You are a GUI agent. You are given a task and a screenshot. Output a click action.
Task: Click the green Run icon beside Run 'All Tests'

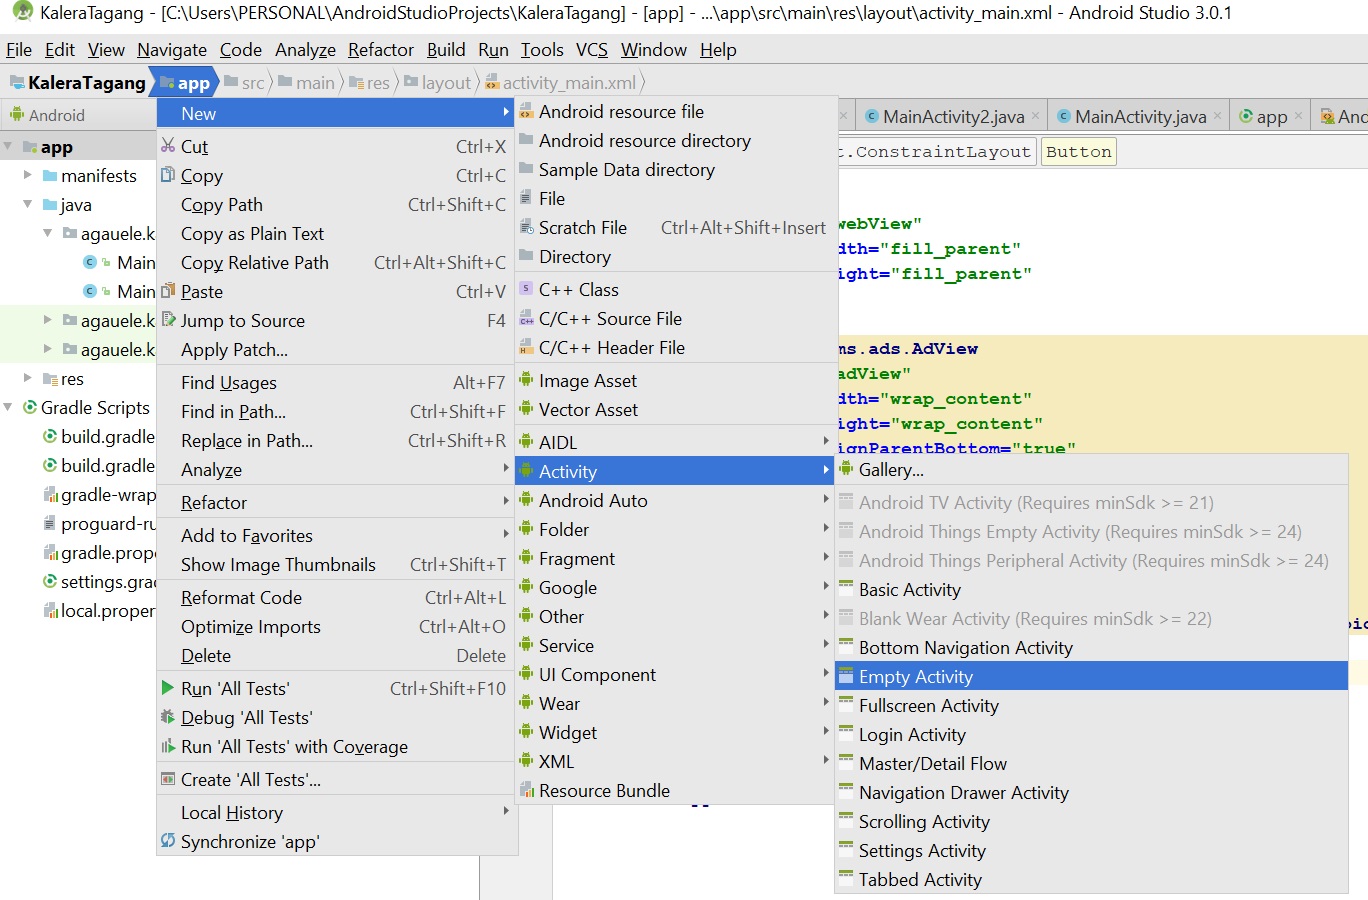click(167, 687)
